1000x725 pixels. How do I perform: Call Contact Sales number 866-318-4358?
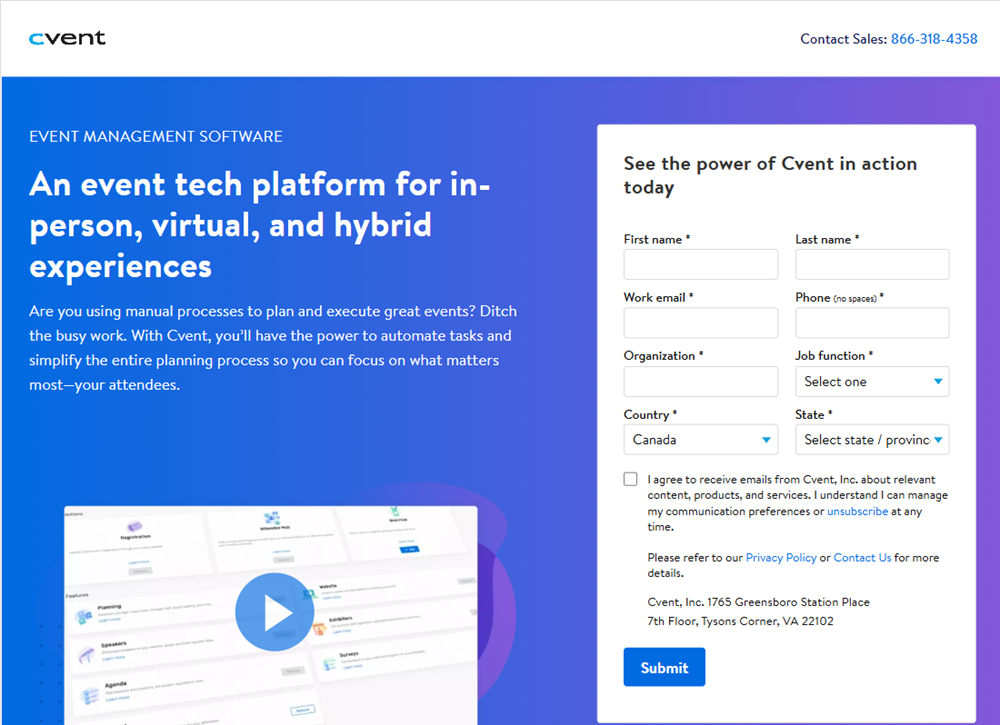pos(934,39)
